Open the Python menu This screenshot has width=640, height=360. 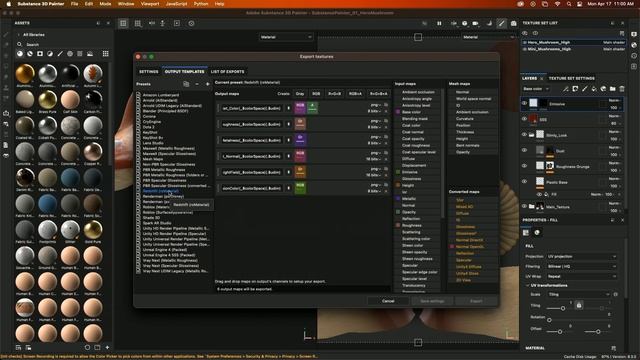(201, 4)
